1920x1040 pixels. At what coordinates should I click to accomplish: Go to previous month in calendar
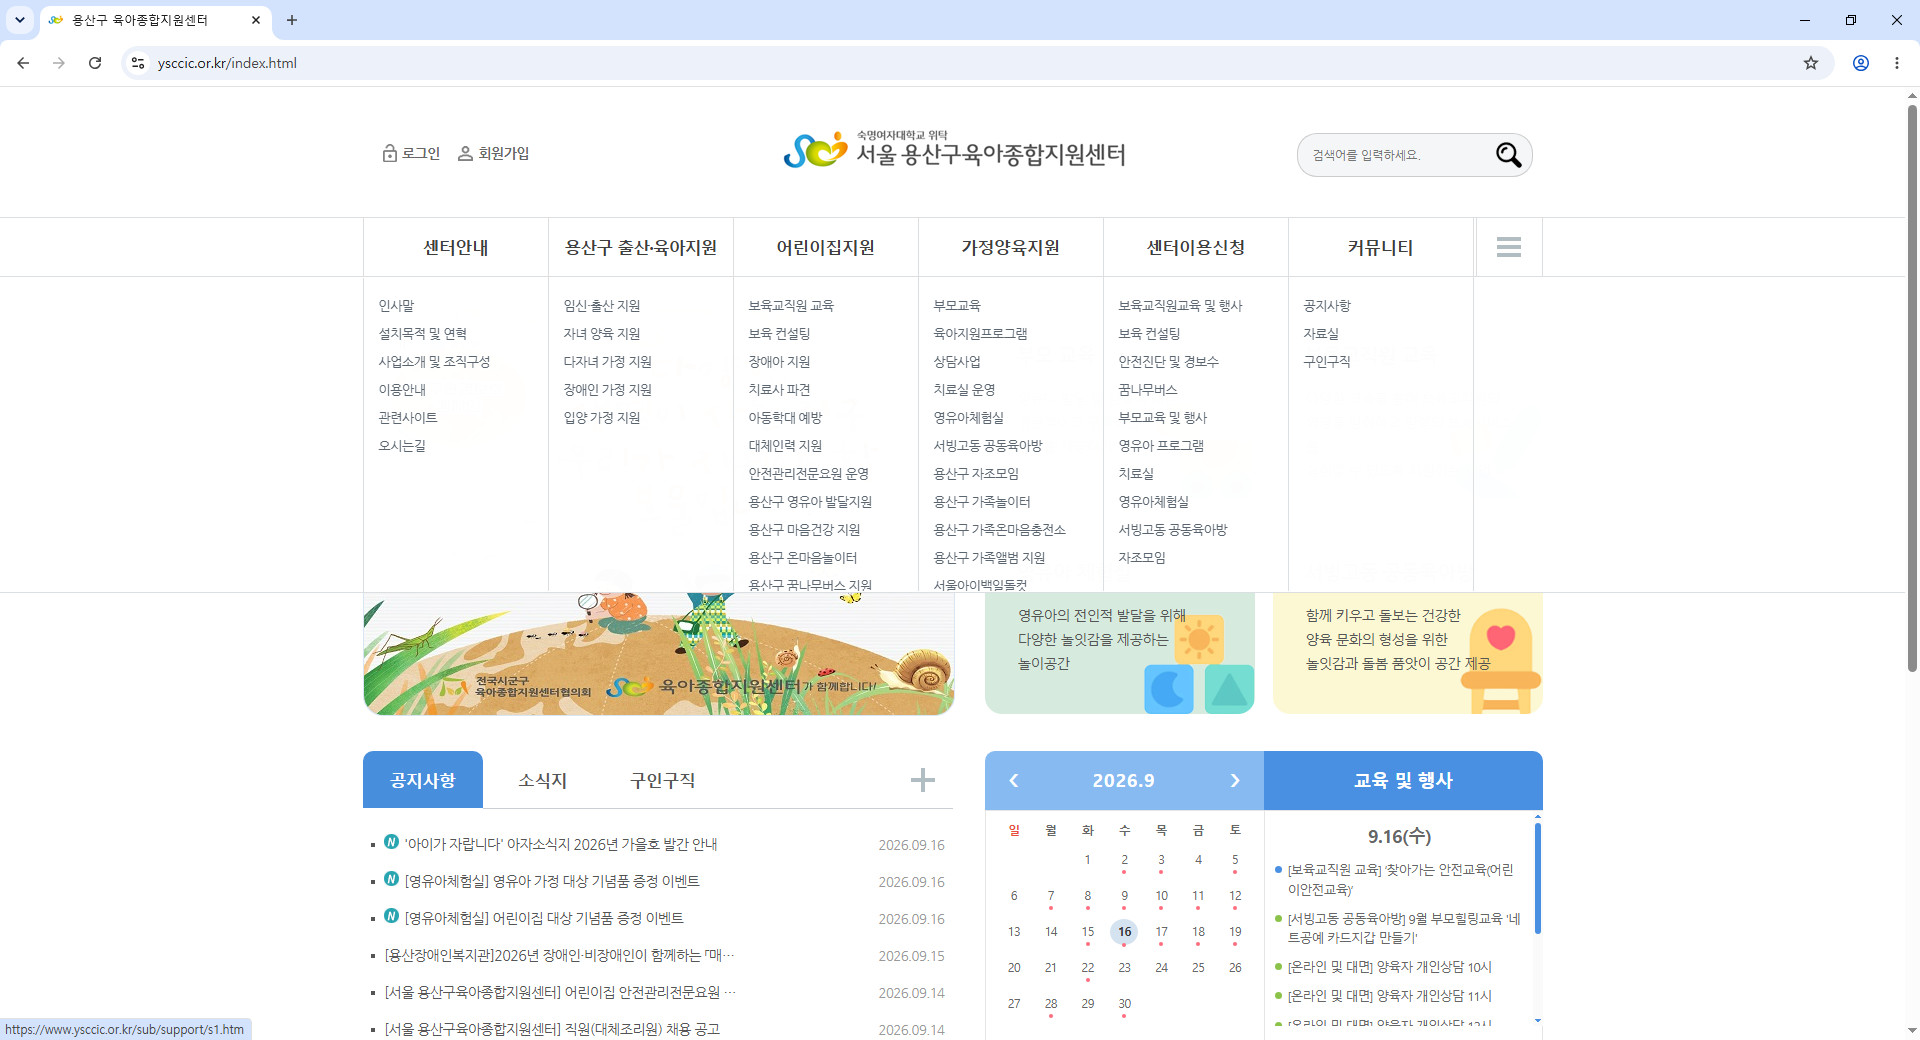tap(1014, 781)
